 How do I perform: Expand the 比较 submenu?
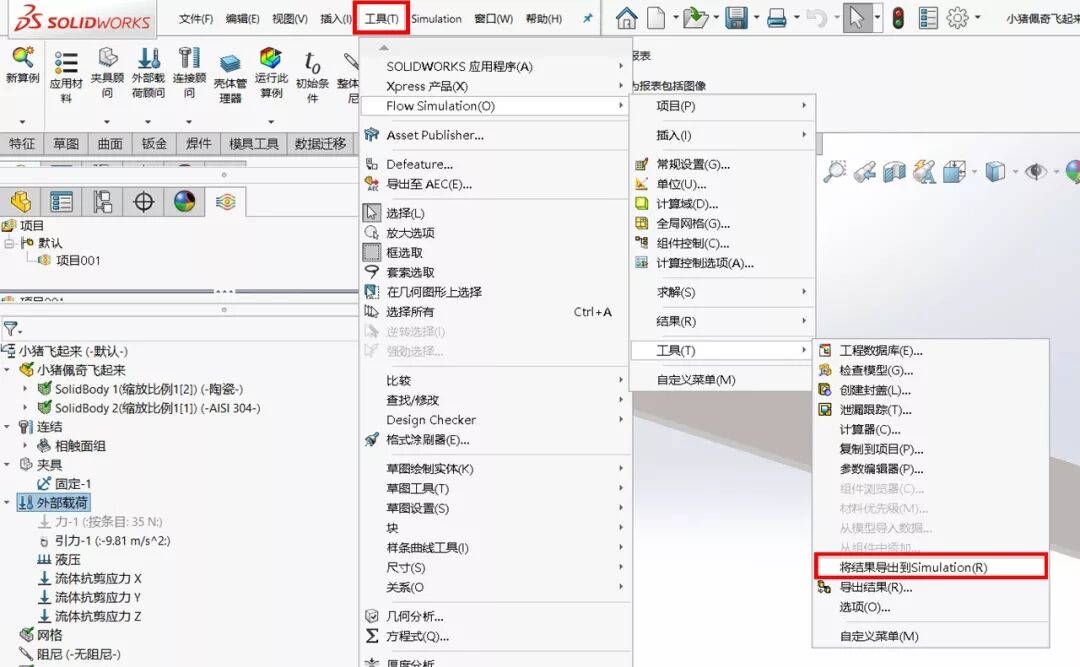pos(495,380)
